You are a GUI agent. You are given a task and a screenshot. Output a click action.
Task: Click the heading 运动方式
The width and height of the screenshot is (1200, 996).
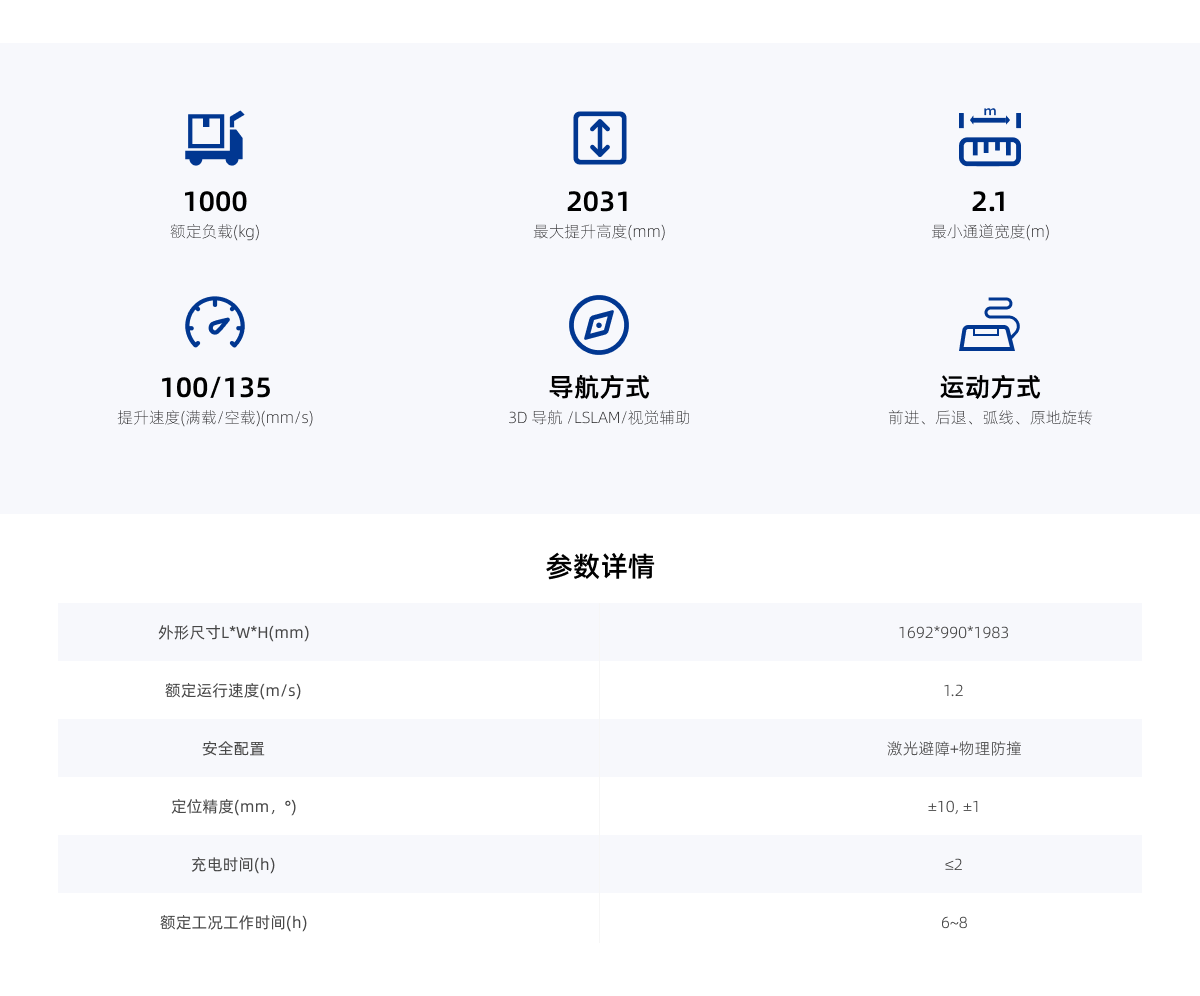[x=990, y=388]
